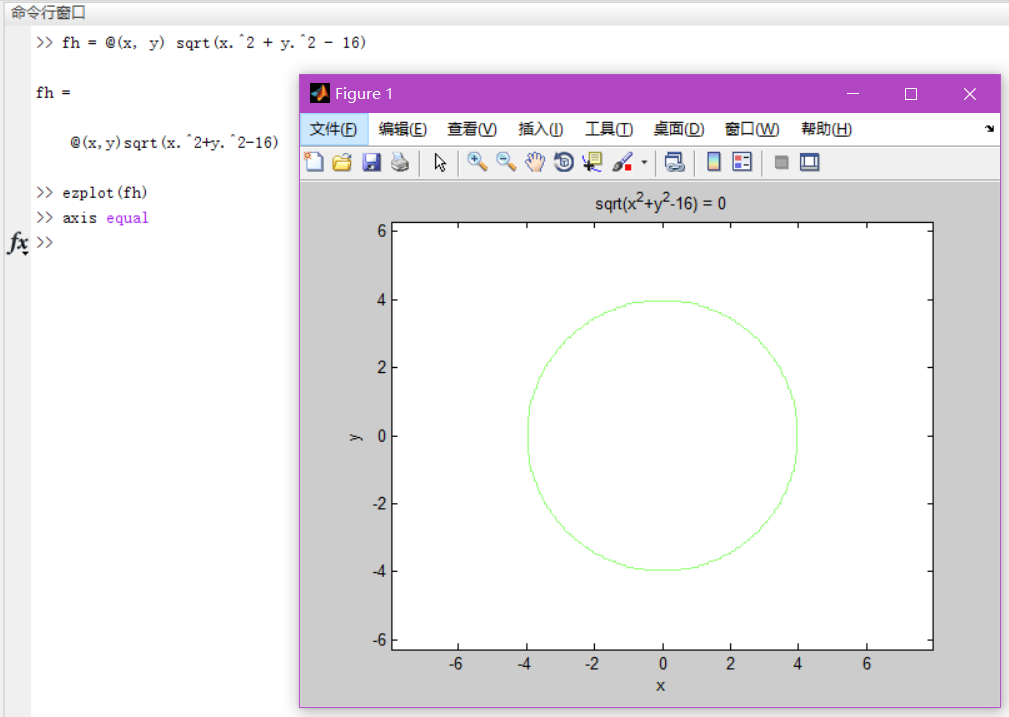Expand the brush color dropdown arrow

point(644,162)
